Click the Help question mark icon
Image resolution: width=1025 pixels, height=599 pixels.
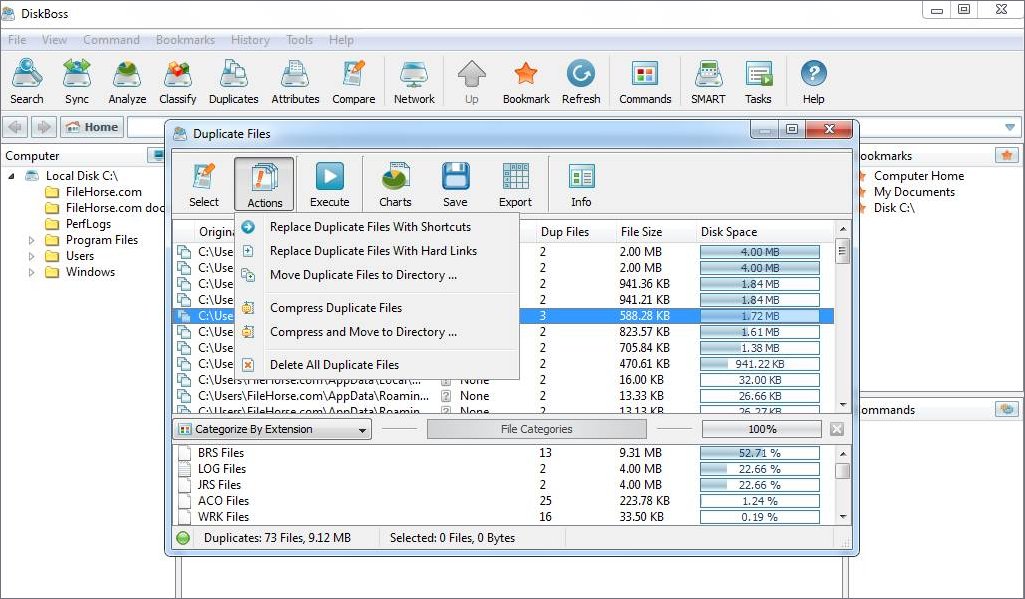tap(813, 82)
